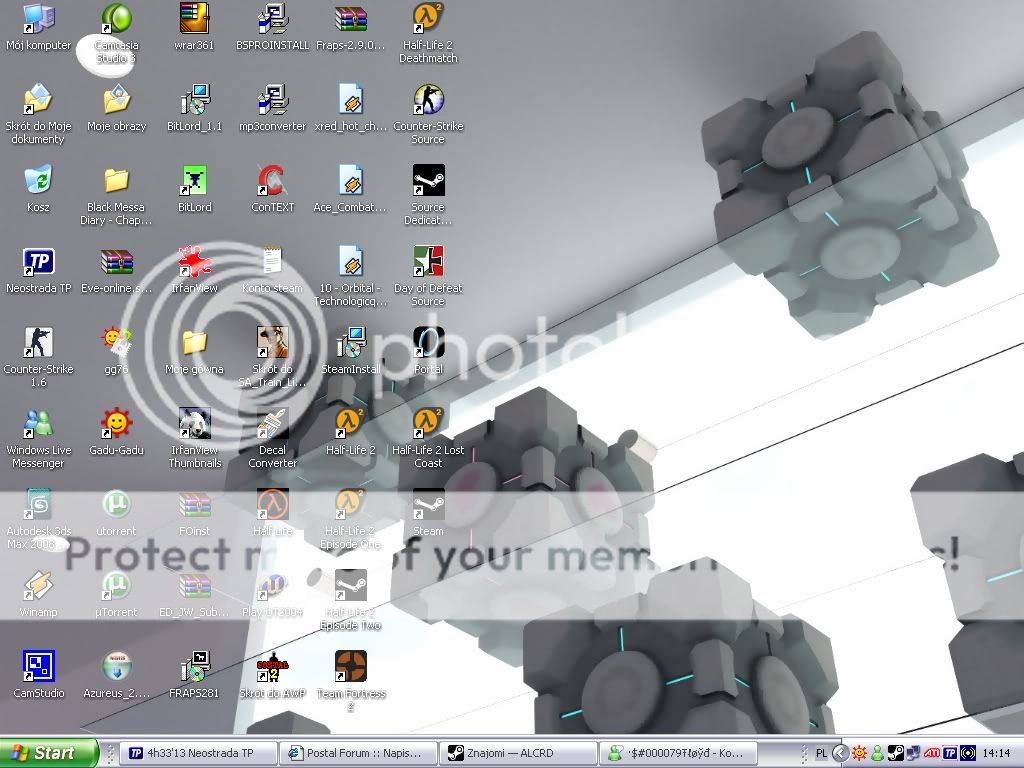Expand hidden system tray icons arrow
The width and height of the screenshot is (1024, 768).
[x=841, y=754]
